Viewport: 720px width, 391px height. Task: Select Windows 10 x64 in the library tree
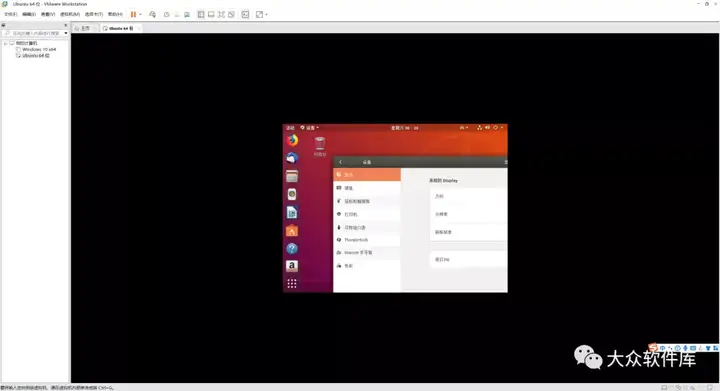pos(39,49)
